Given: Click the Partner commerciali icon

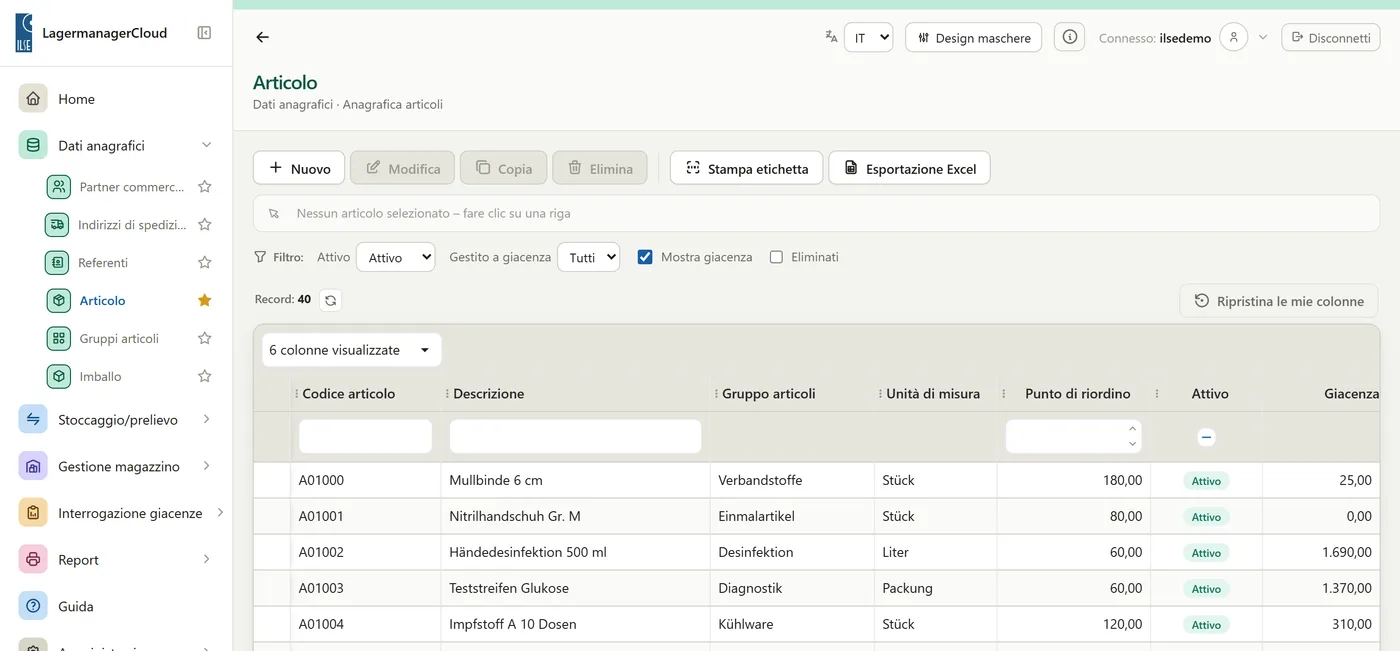Looking at the screenshot, I should click(x=59, y=186).
